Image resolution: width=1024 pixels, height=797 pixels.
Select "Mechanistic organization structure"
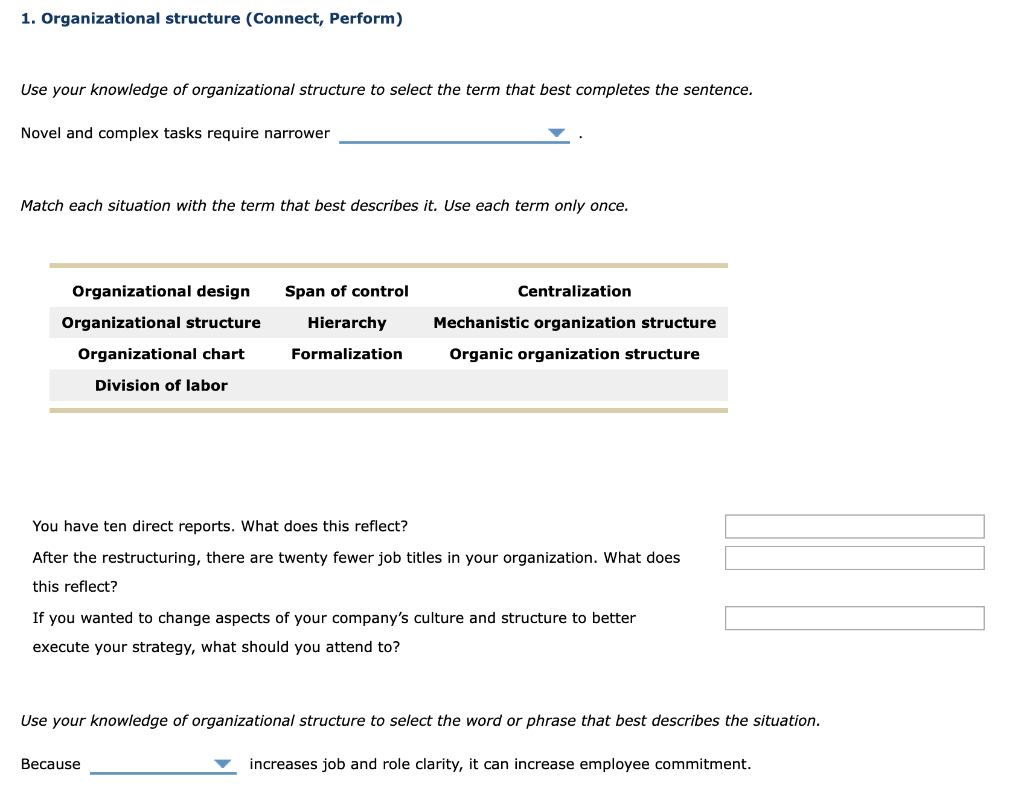[574, 322]
